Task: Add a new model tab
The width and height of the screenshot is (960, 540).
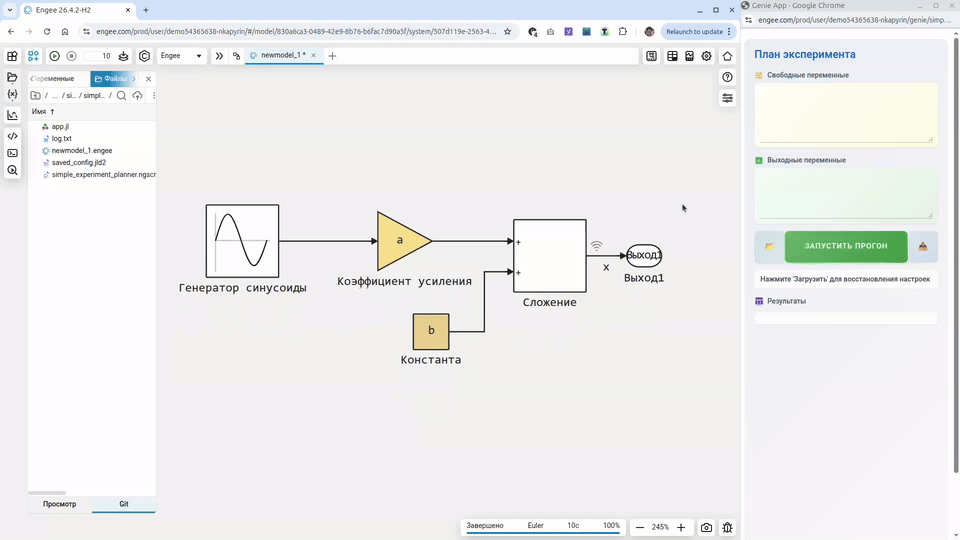Action: pyautogui.click(x=332, y=56)
